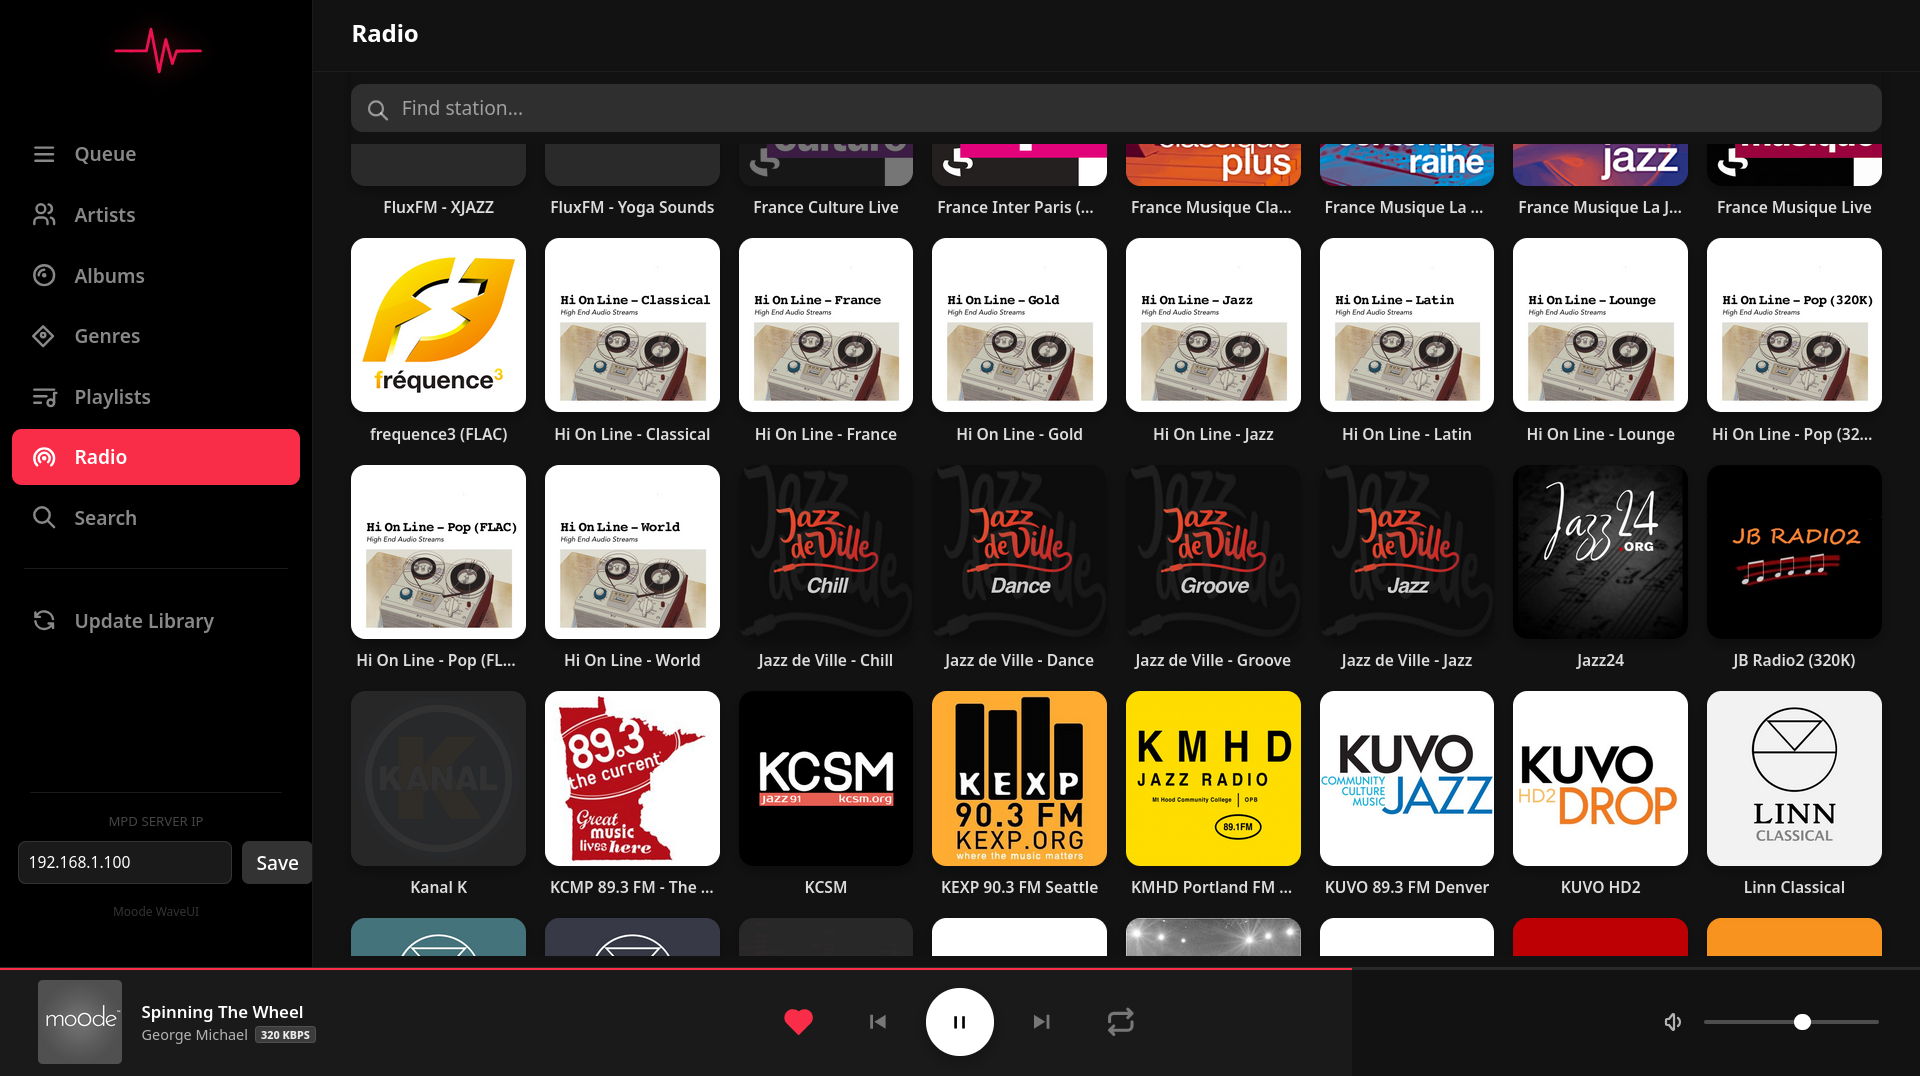The image size is (1920, 1076).
Task: Play the Jazz24 station
Action: pos(1600,552)
